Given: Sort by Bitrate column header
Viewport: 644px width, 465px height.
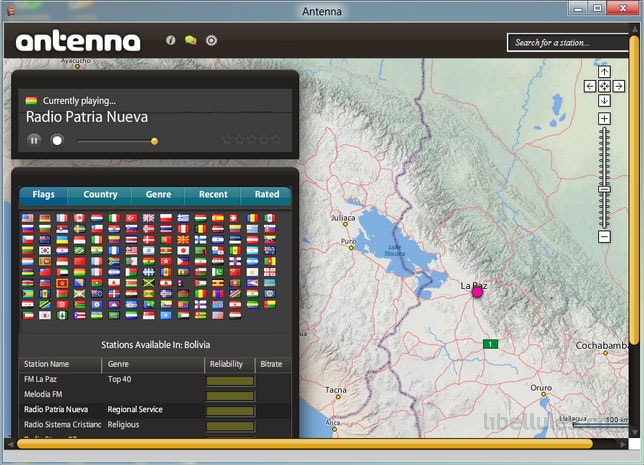Looking at the screenshot, I should (x=274, y=364).
